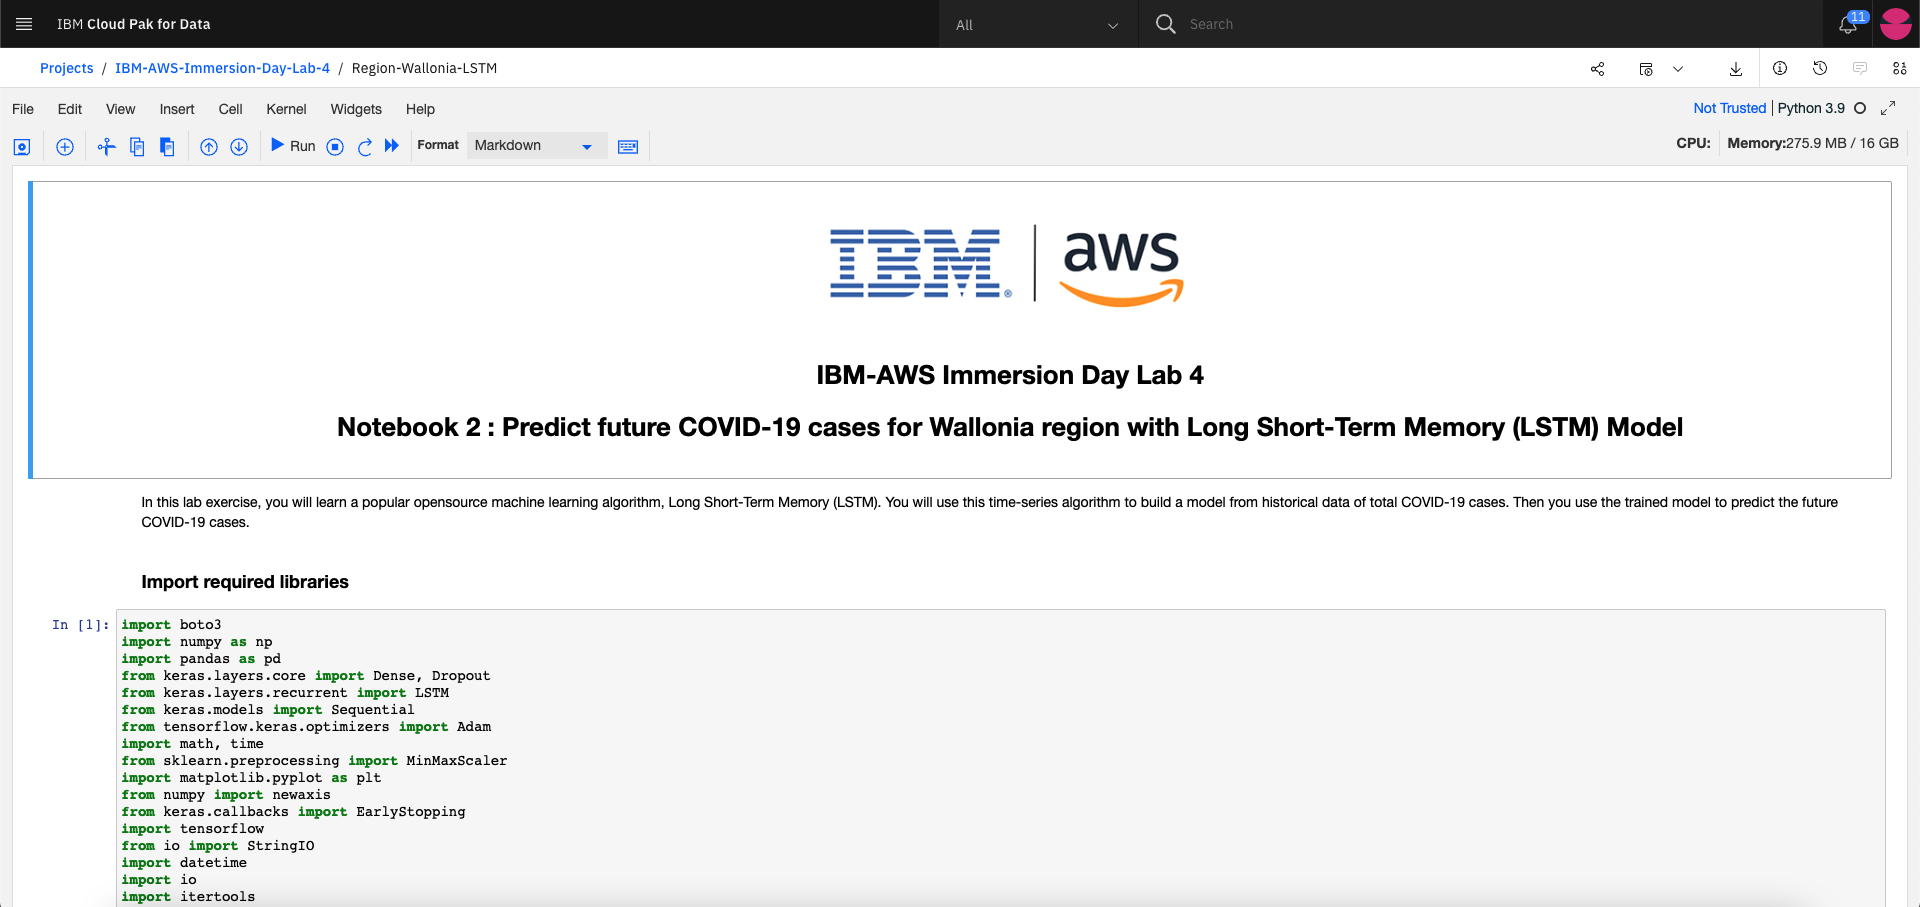The image size is (1920, 907).
Task: Open the command palette keyboard icon
Action: point(628,147)
